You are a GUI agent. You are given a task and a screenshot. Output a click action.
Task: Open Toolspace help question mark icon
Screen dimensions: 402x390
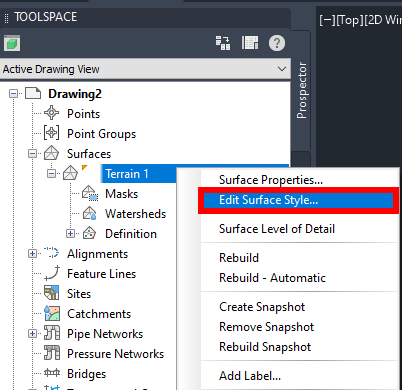(x=277, y=43)
